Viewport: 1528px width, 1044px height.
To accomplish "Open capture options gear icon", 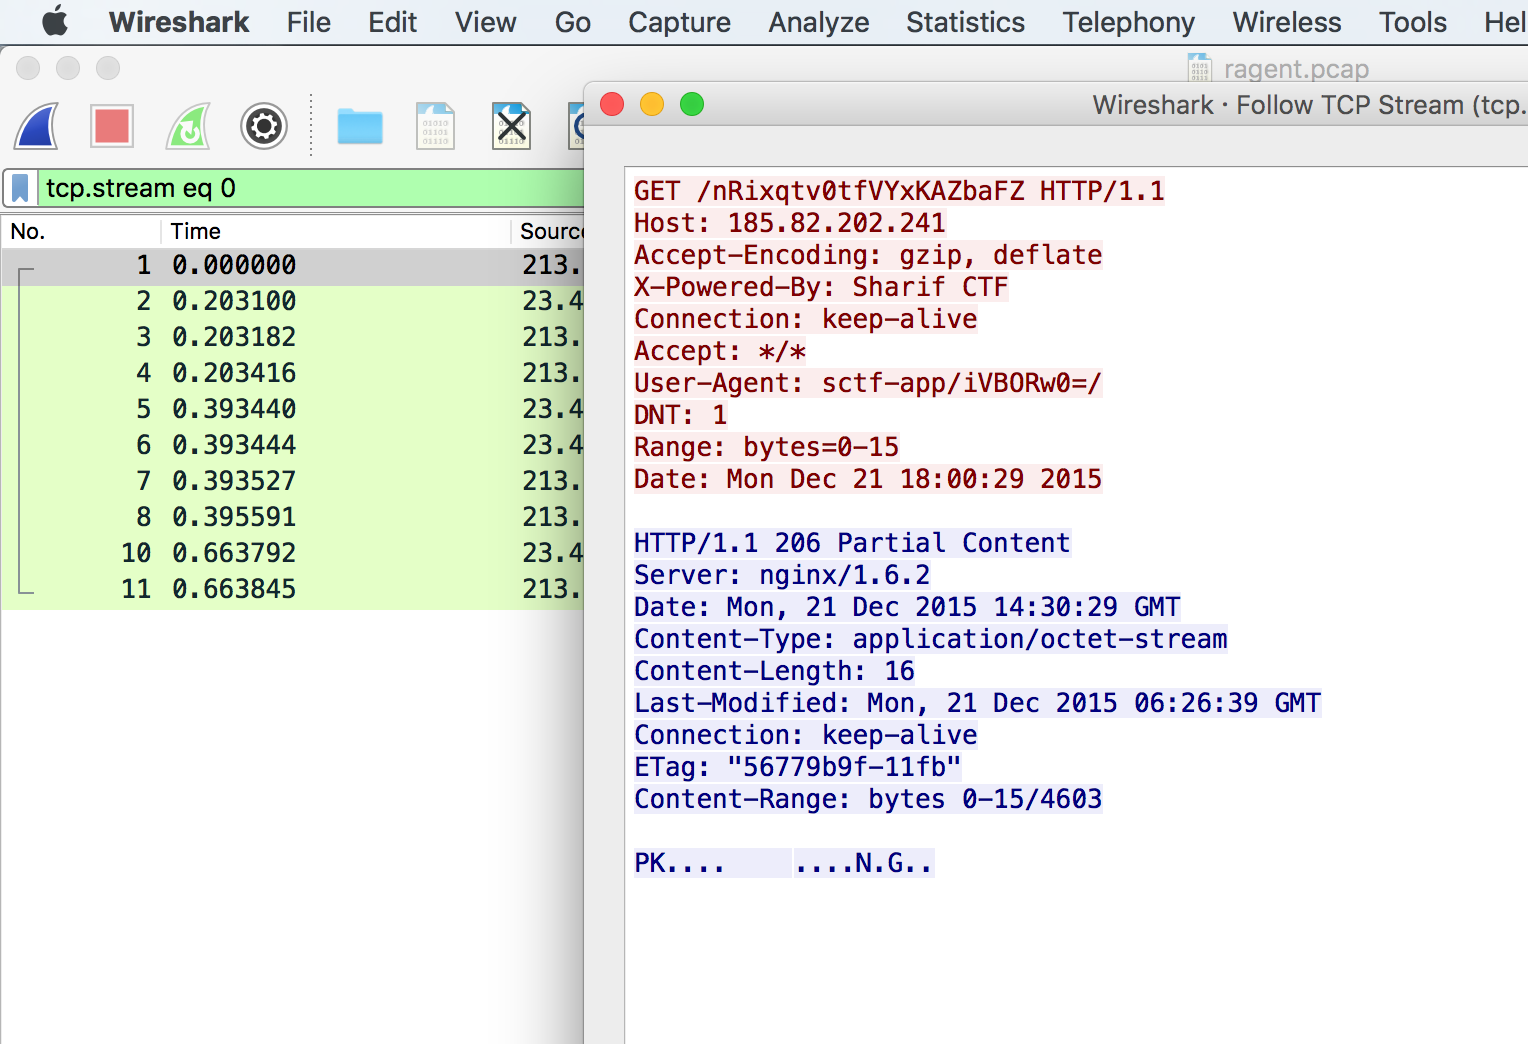I will (264, 126).
